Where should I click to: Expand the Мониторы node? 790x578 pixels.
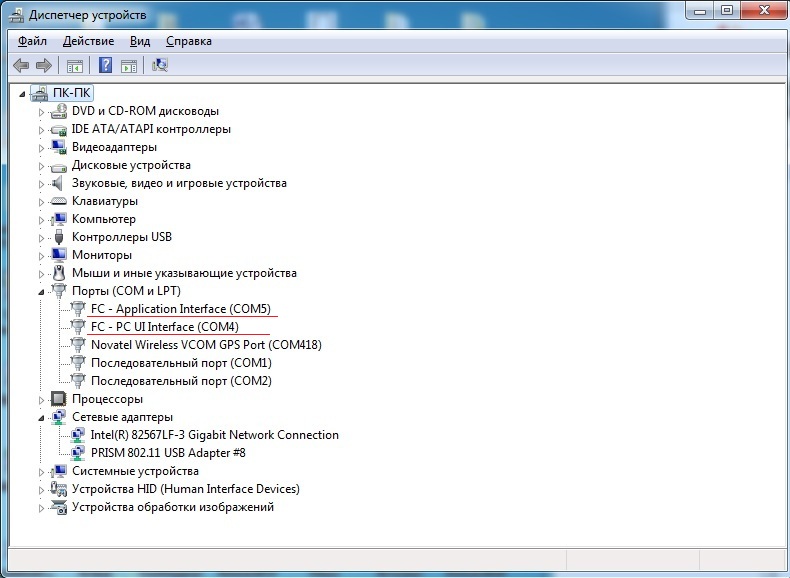(41, 256)
